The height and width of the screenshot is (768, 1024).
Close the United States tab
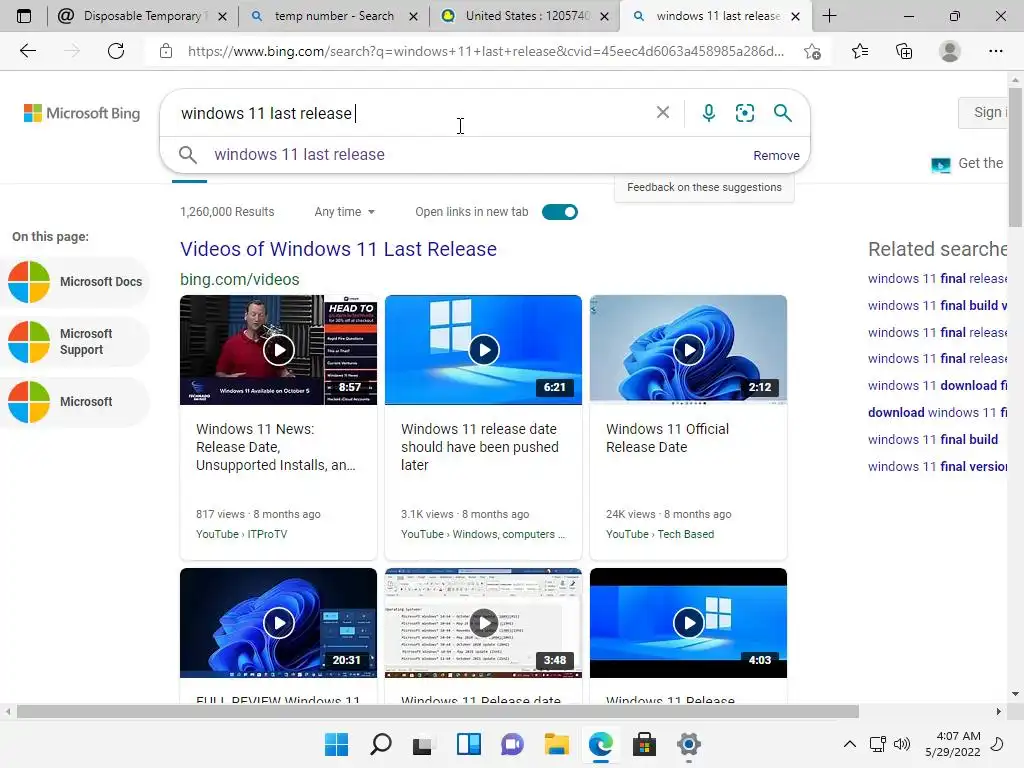pos(605,16)
